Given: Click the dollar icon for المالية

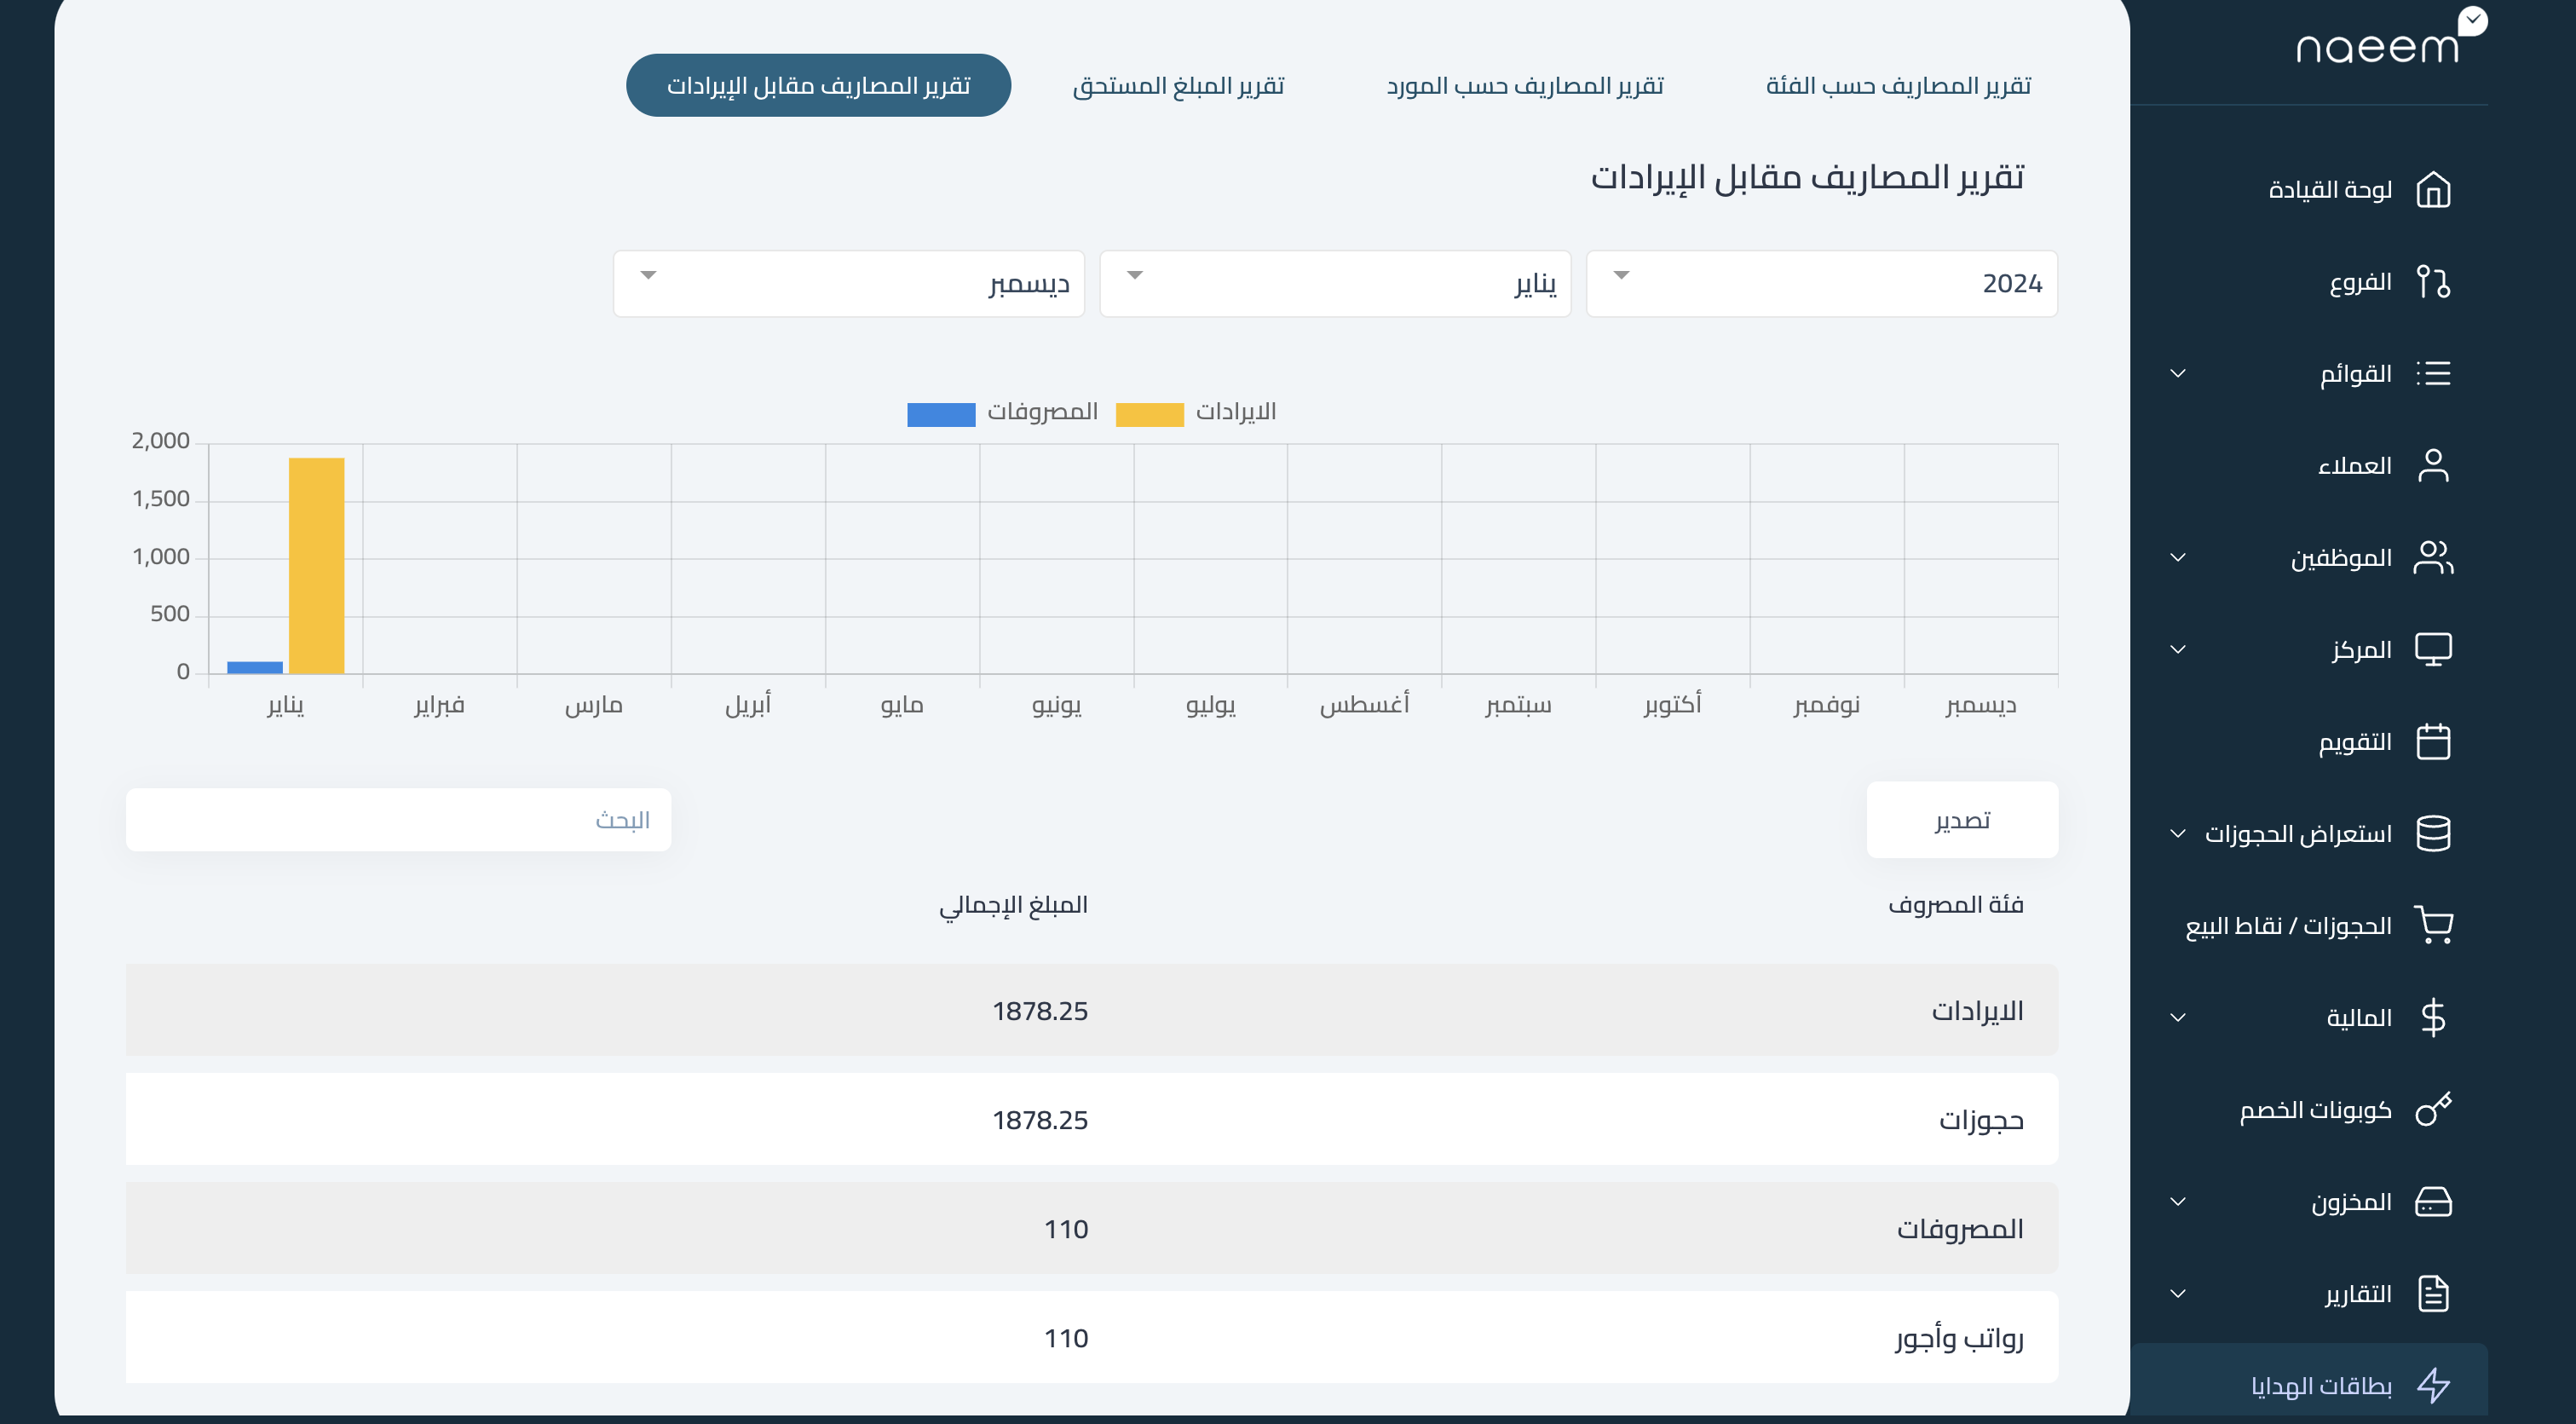Looking at the screenshot, I should click(2433, 1017).
